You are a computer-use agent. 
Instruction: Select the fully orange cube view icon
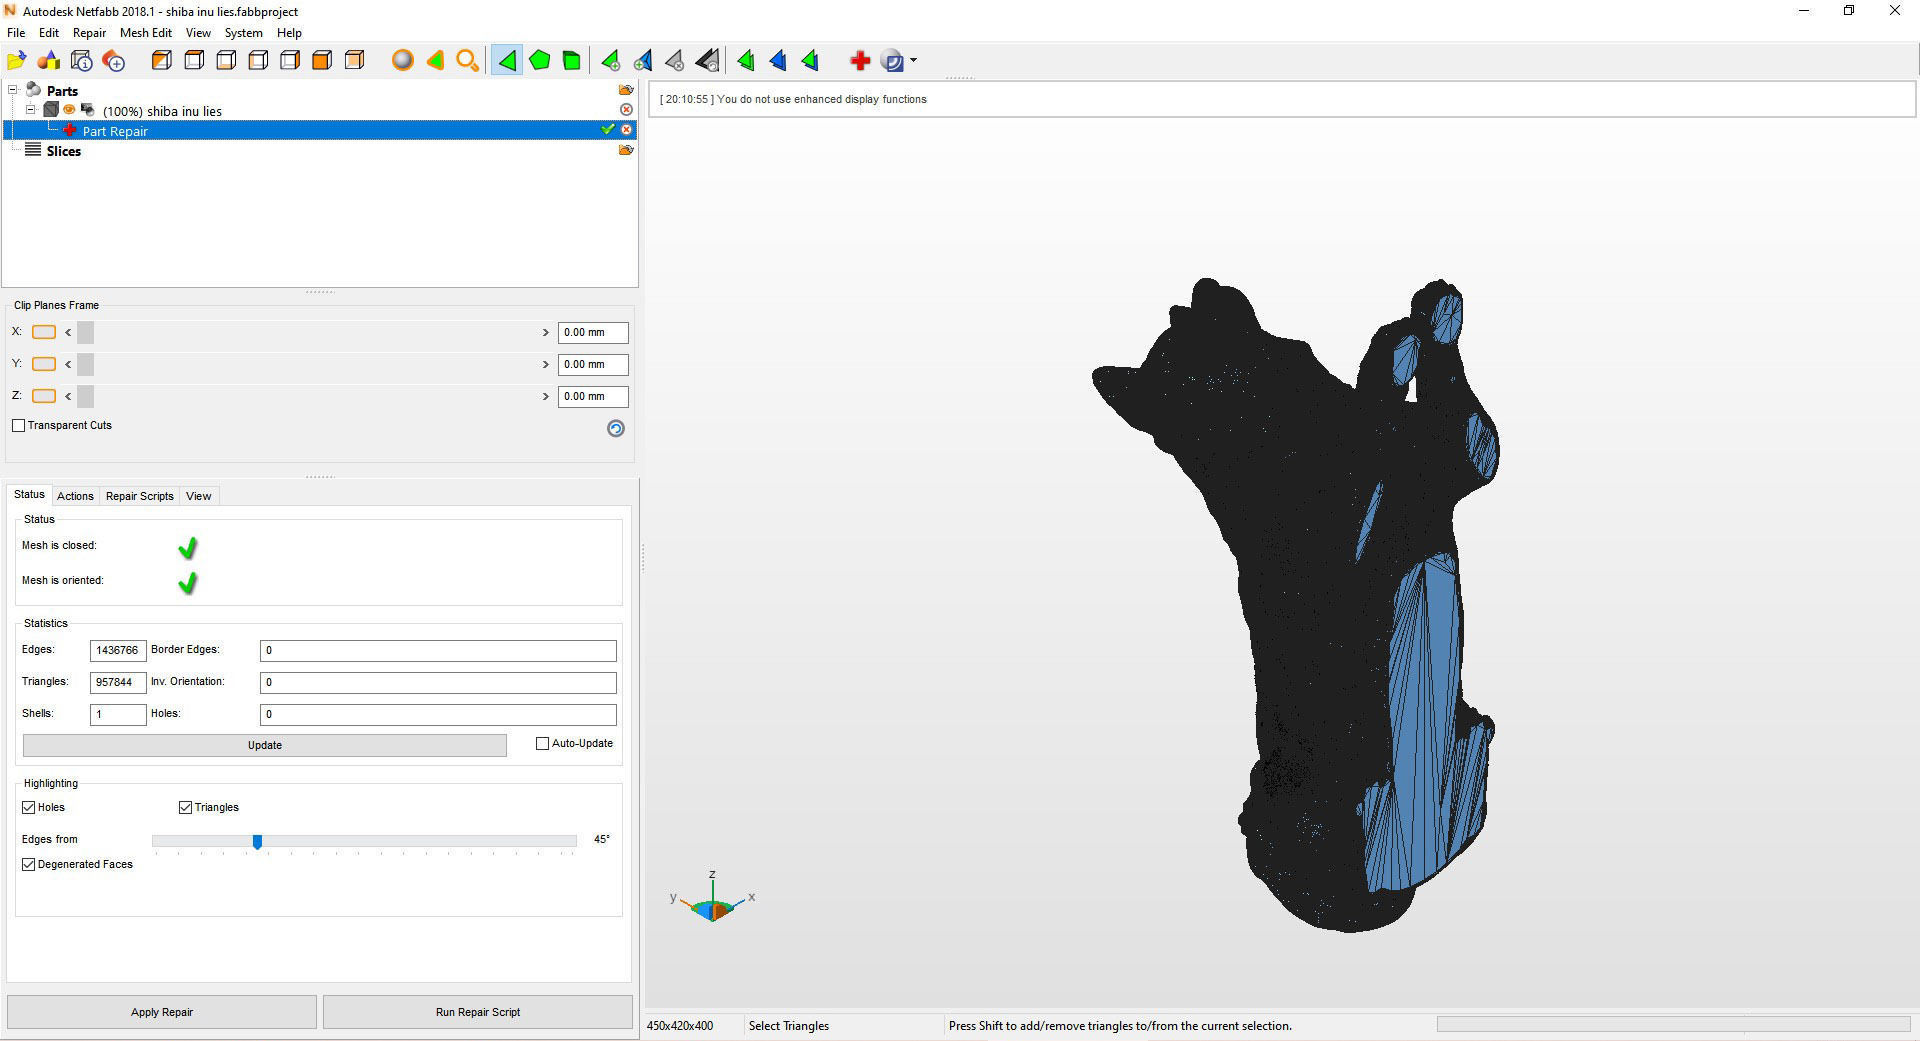point(322,61)
